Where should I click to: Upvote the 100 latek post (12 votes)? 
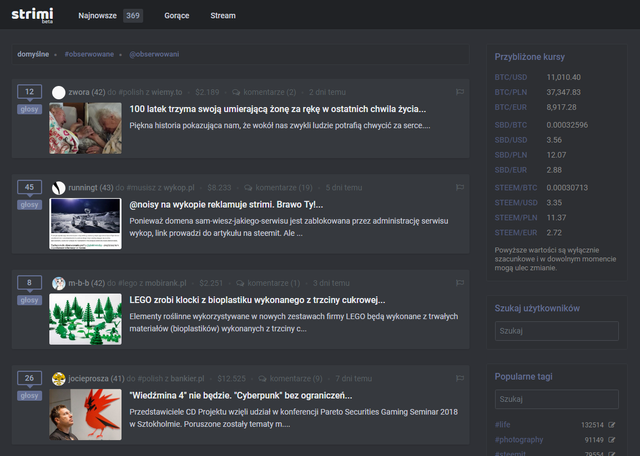tap(29, 92)
